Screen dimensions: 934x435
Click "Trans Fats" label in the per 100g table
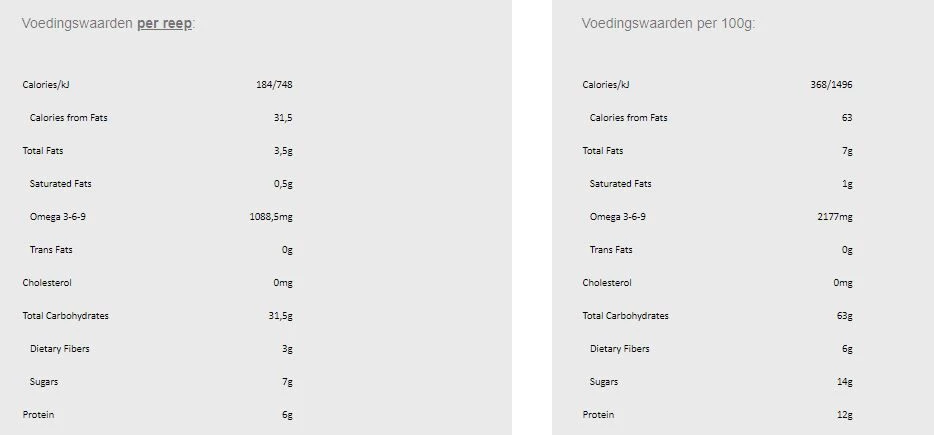611,250
